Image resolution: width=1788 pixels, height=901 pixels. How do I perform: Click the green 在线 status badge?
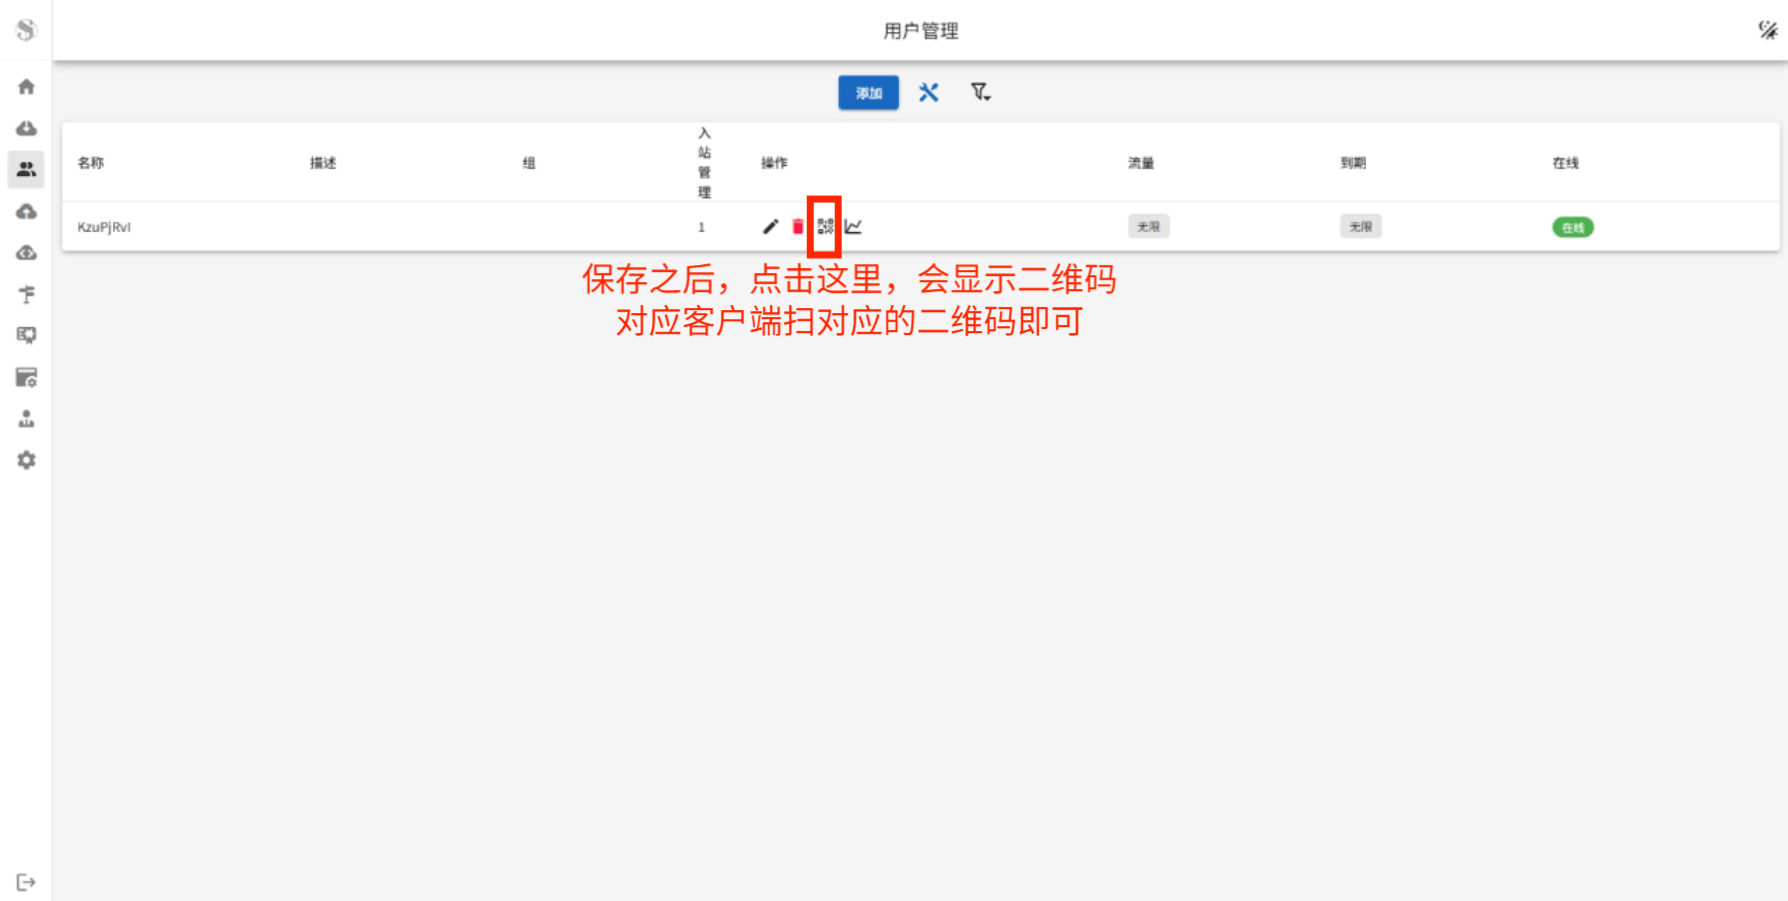pyautogui.click(x=1572, y=228)
